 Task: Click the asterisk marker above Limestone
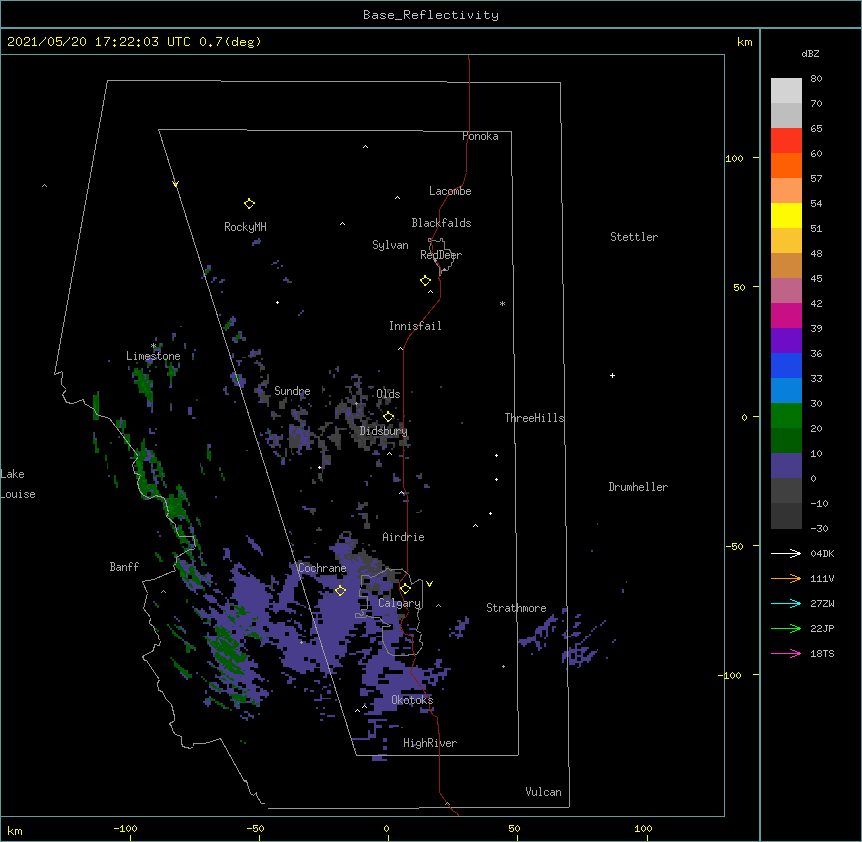click(x=153, y=346)
